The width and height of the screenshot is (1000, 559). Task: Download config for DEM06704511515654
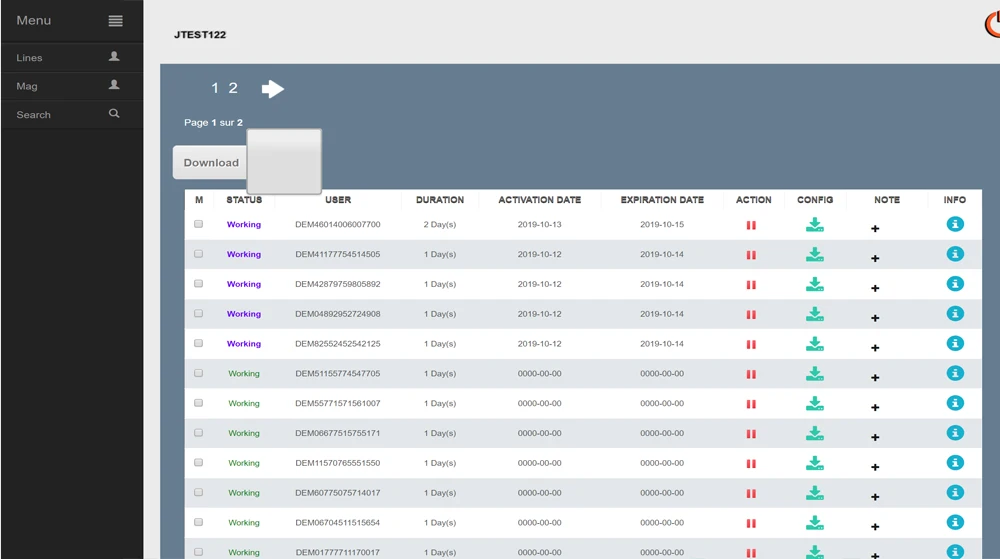coord(814,523)
